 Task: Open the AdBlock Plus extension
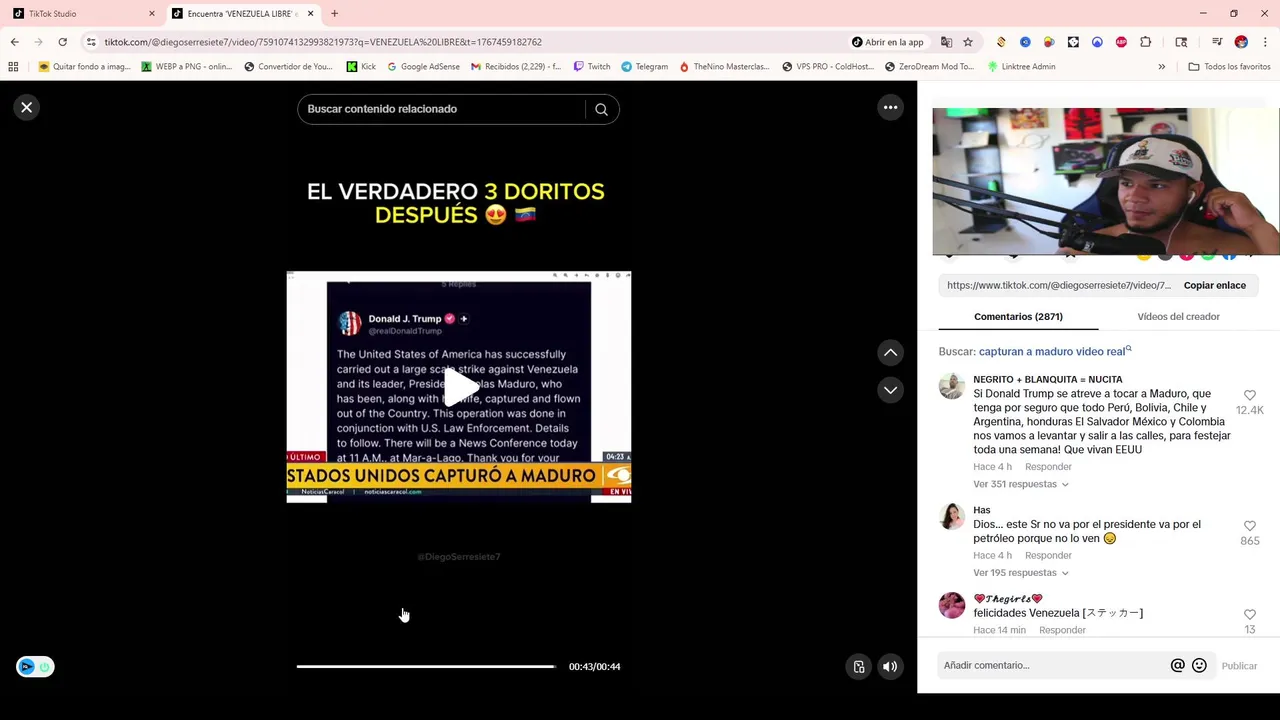tap(1121, 42)
